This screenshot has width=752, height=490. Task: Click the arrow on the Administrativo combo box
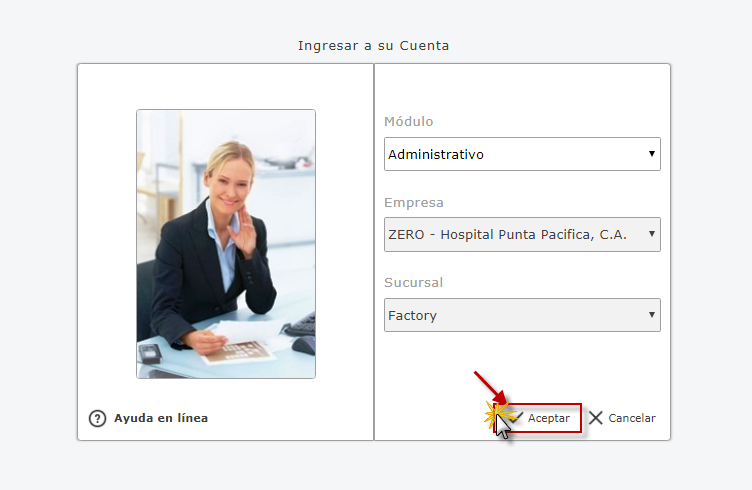(x=652, y=153)
